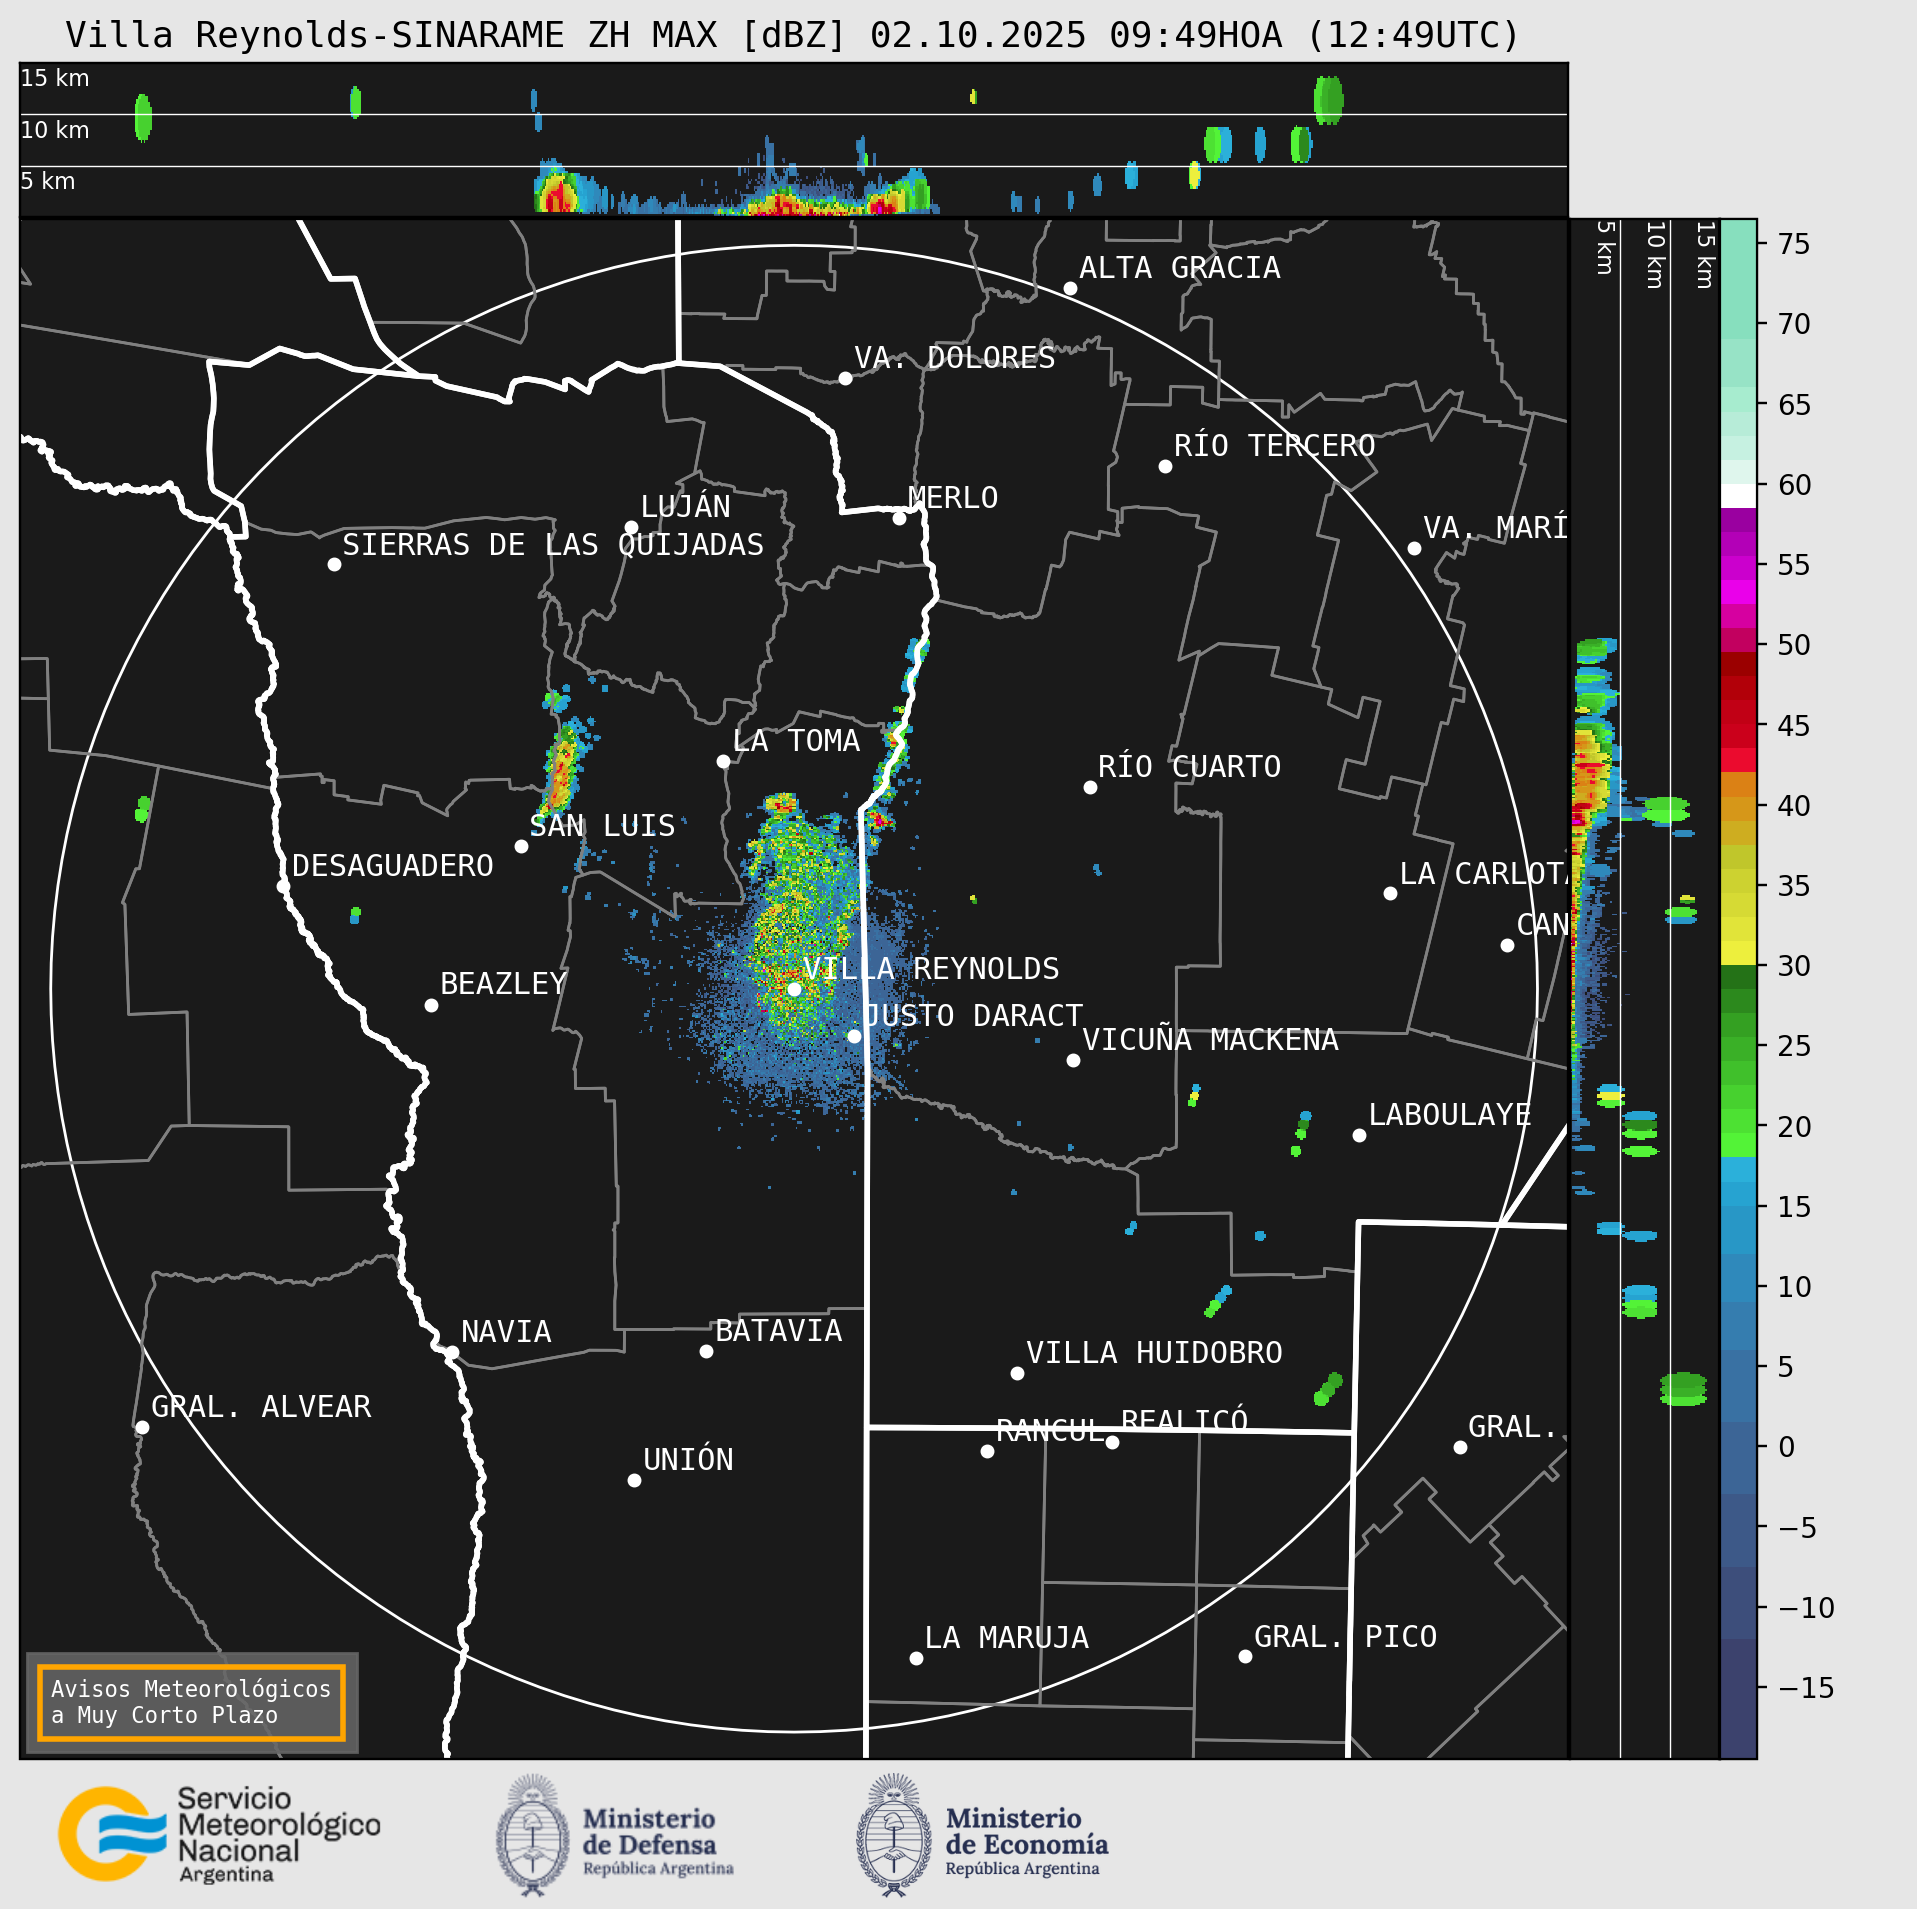Click the −15 value on the dBZ colorbar

1806,1688
